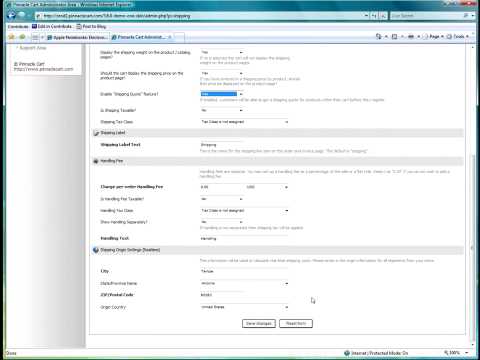Click the Support Area sidebar link
480x360 pixels.
coord(33,48)
